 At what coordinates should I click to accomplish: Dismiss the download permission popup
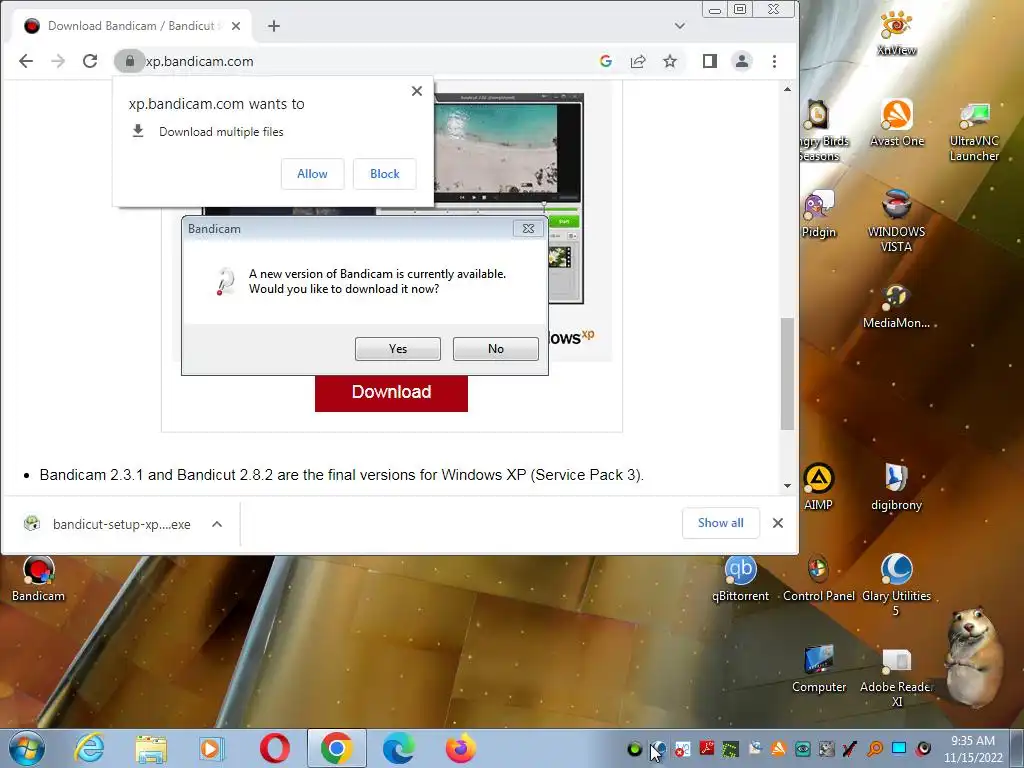tap(417, 91)
